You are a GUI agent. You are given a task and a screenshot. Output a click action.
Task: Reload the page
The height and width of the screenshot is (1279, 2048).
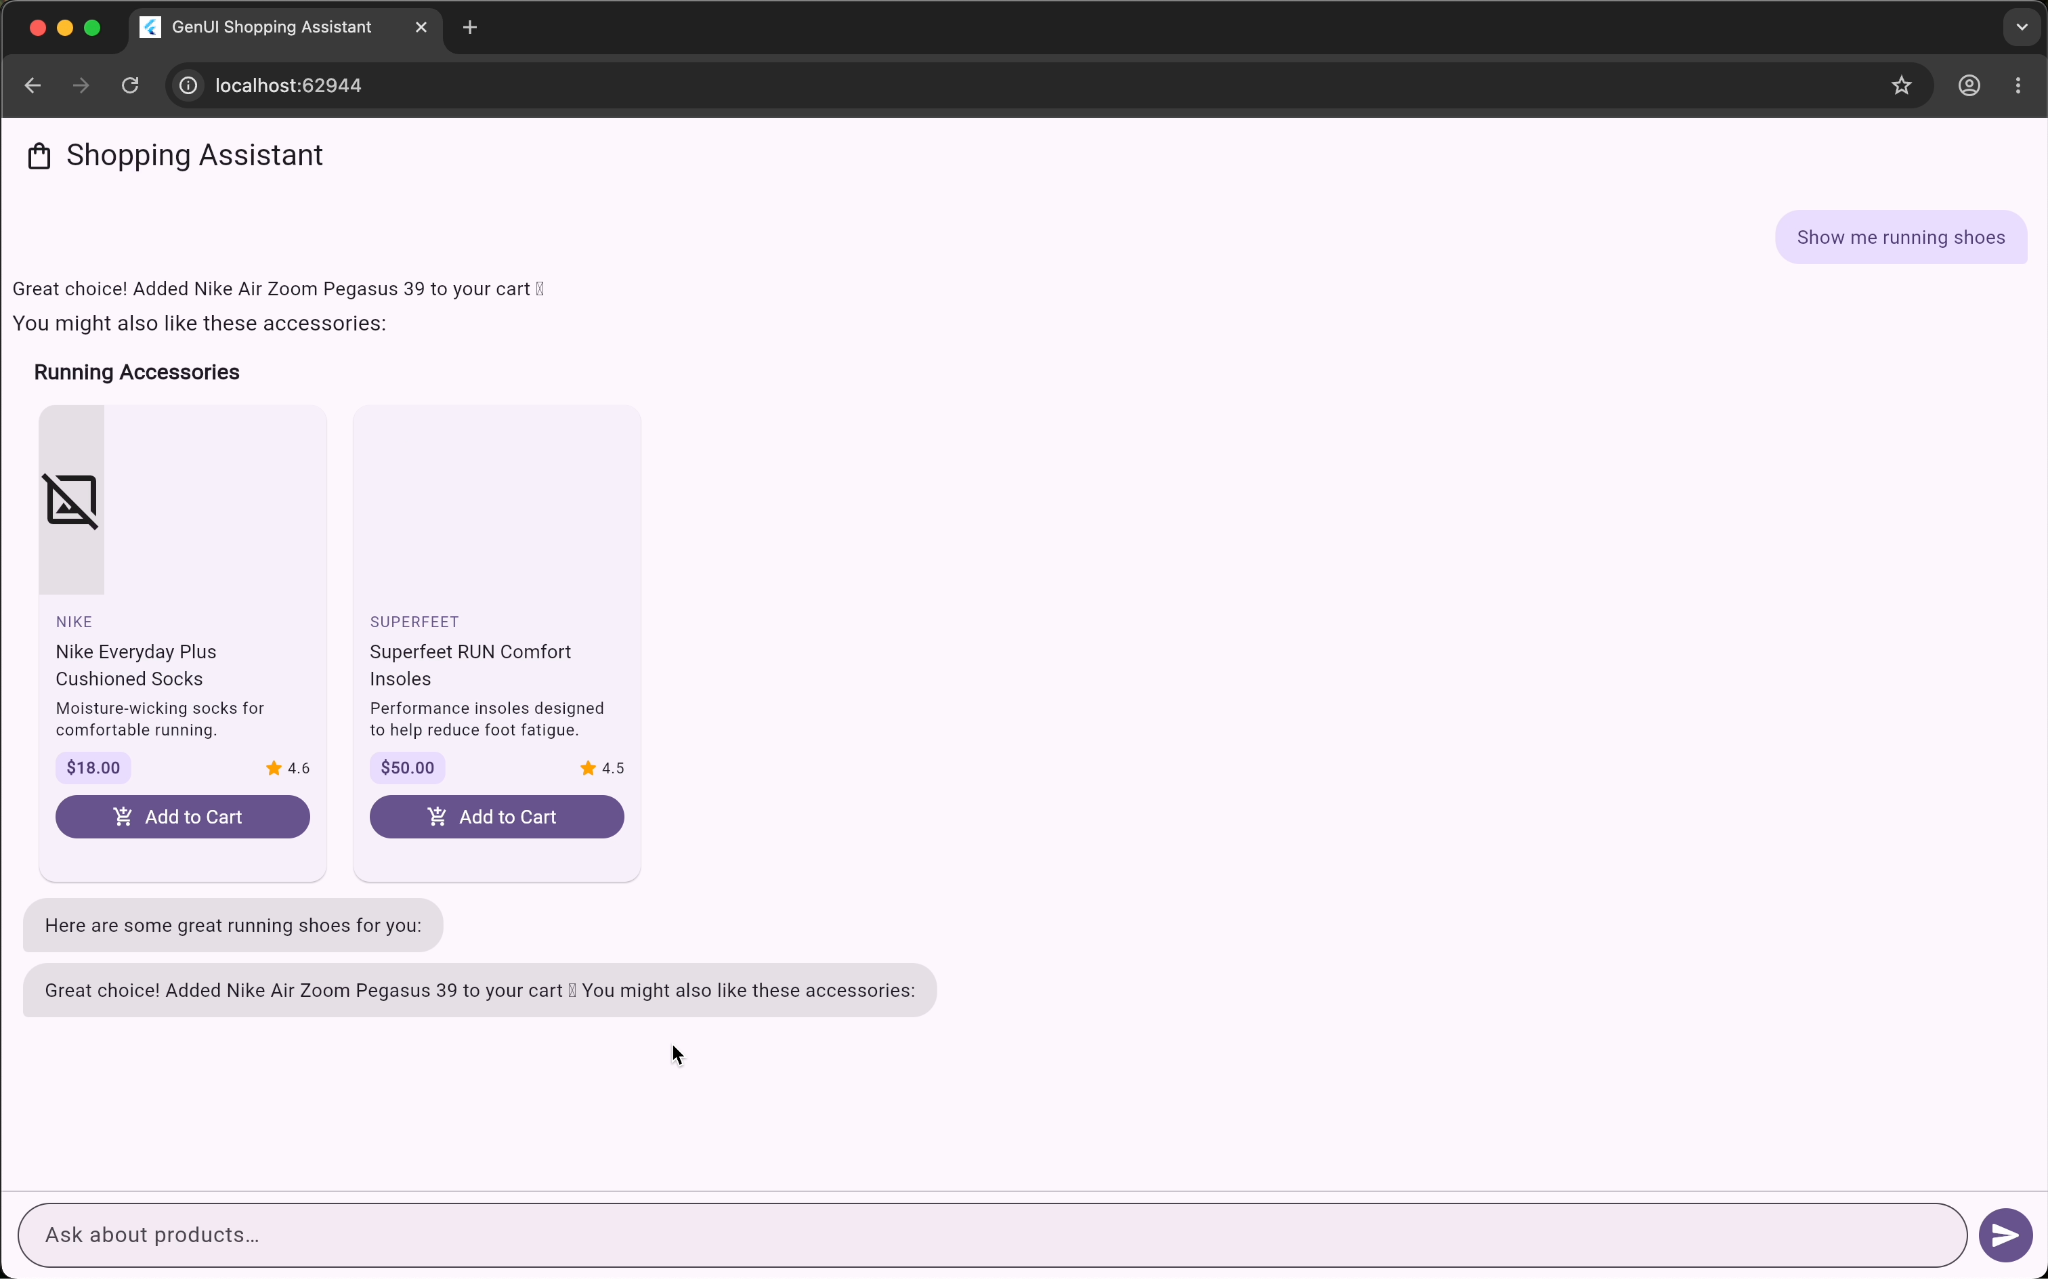[x=130, y=86]
